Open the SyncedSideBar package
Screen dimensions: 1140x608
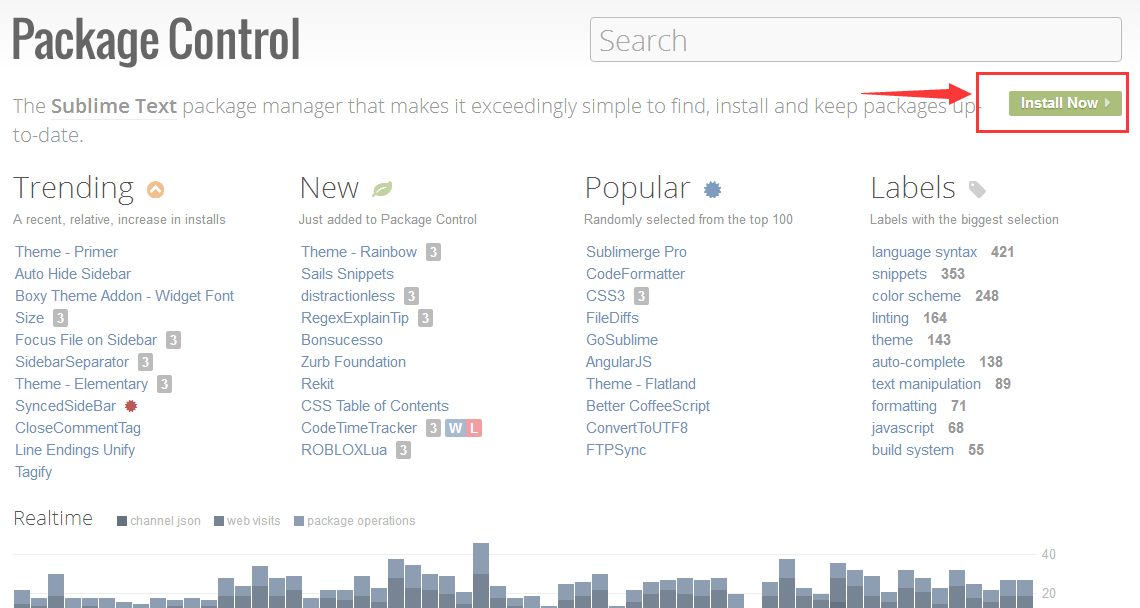tap(65, 406)
